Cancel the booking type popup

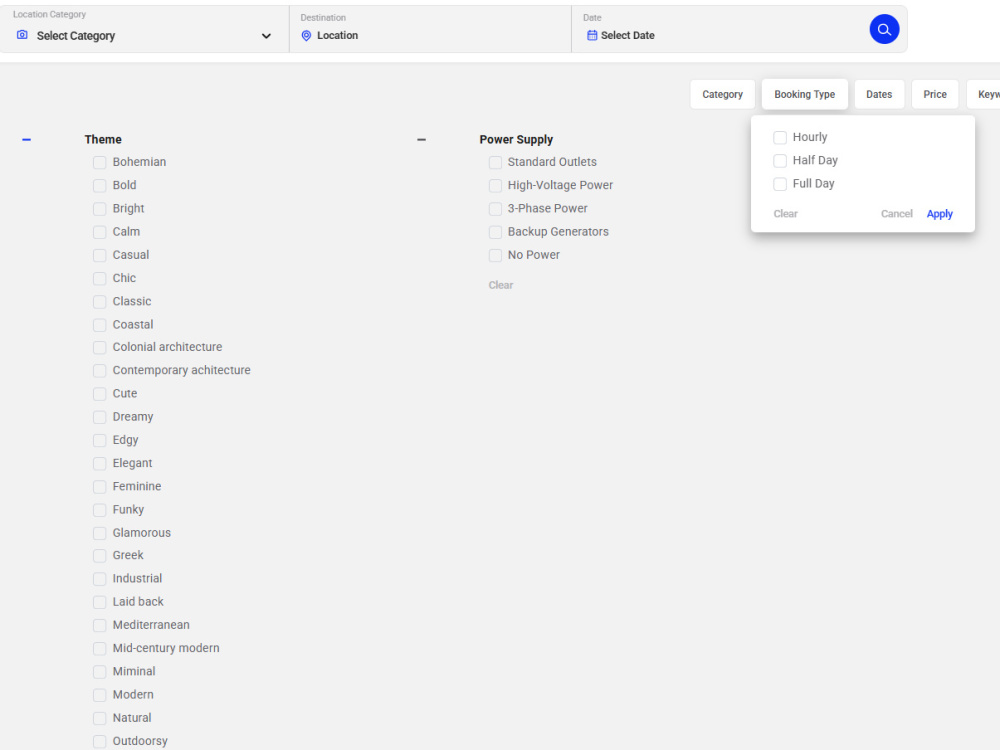pos(896,214)
